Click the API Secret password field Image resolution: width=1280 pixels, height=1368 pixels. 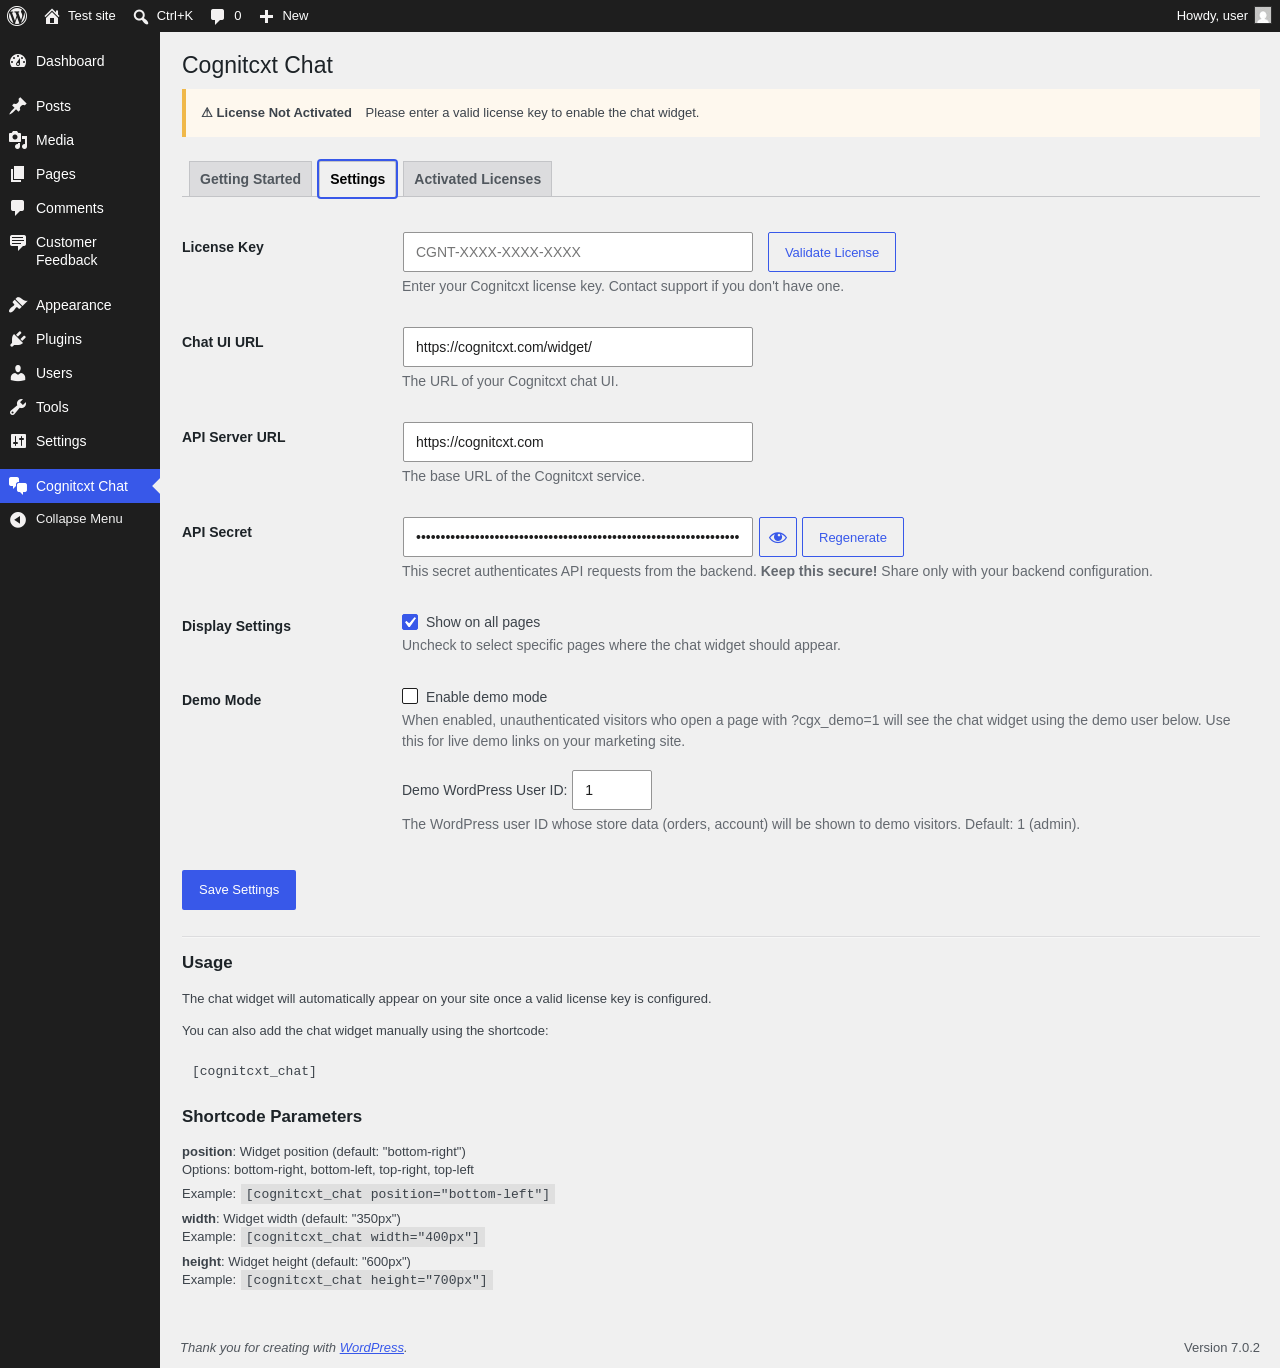[x=578, y=537]
